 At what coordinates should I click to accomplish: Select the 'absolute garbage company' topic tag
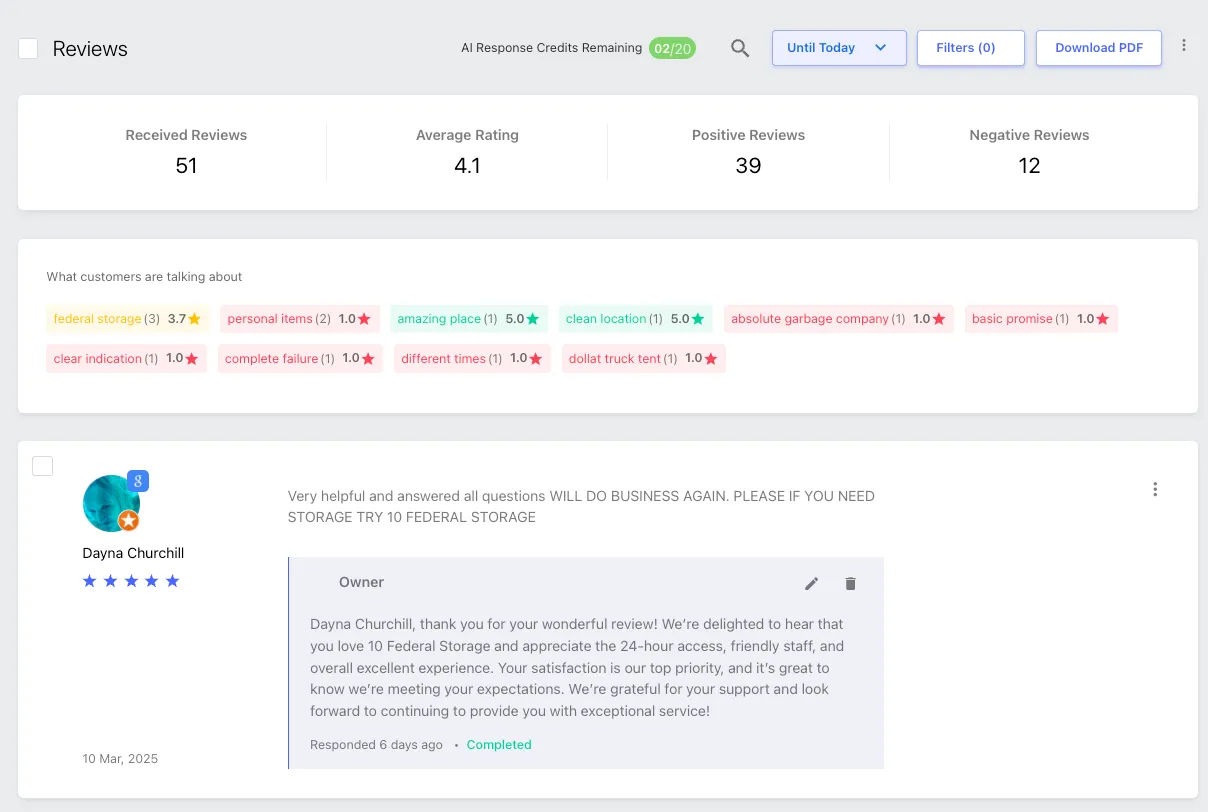[839, 319]
